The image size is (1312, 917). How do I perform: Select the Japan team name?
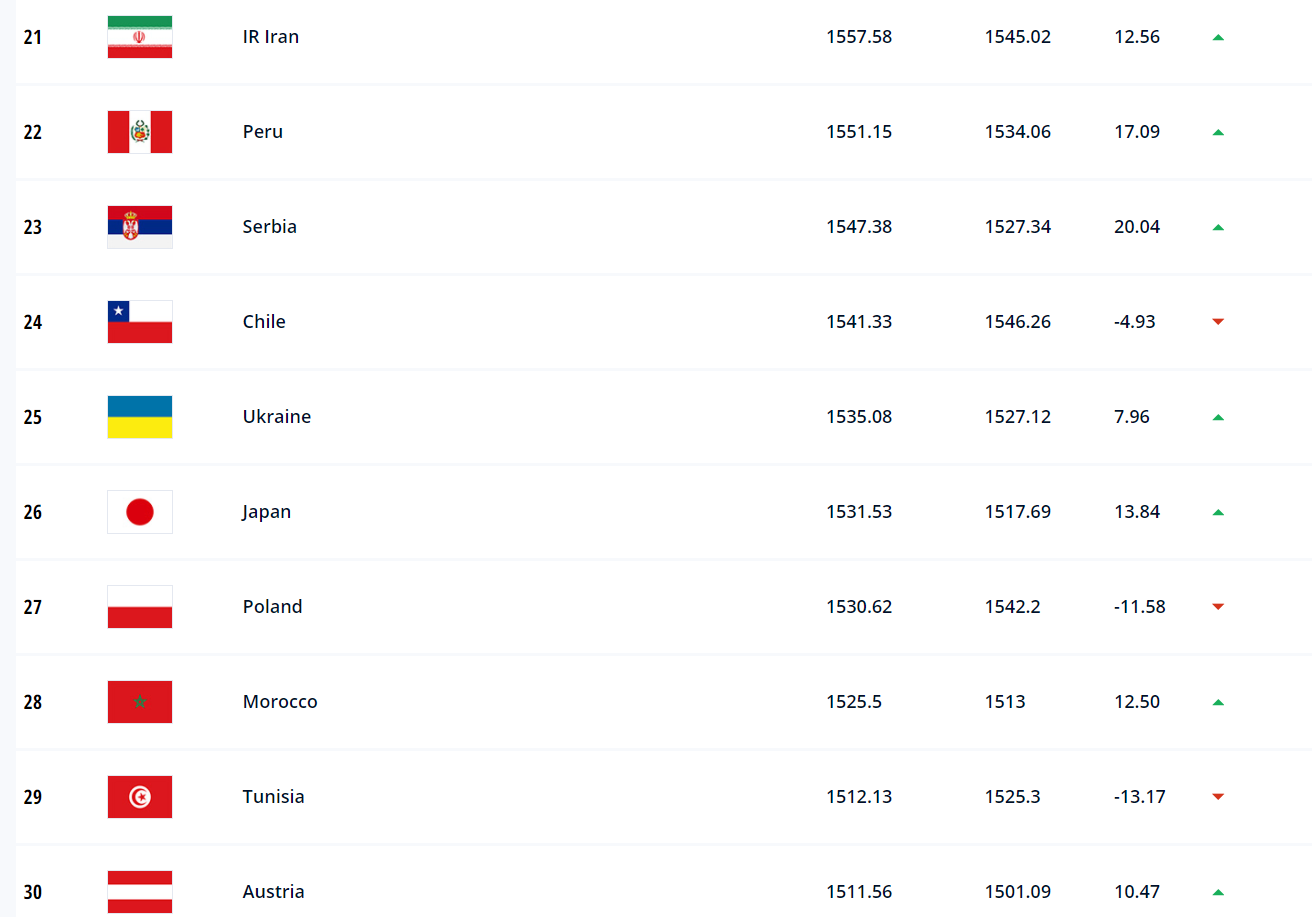[267, 512]
